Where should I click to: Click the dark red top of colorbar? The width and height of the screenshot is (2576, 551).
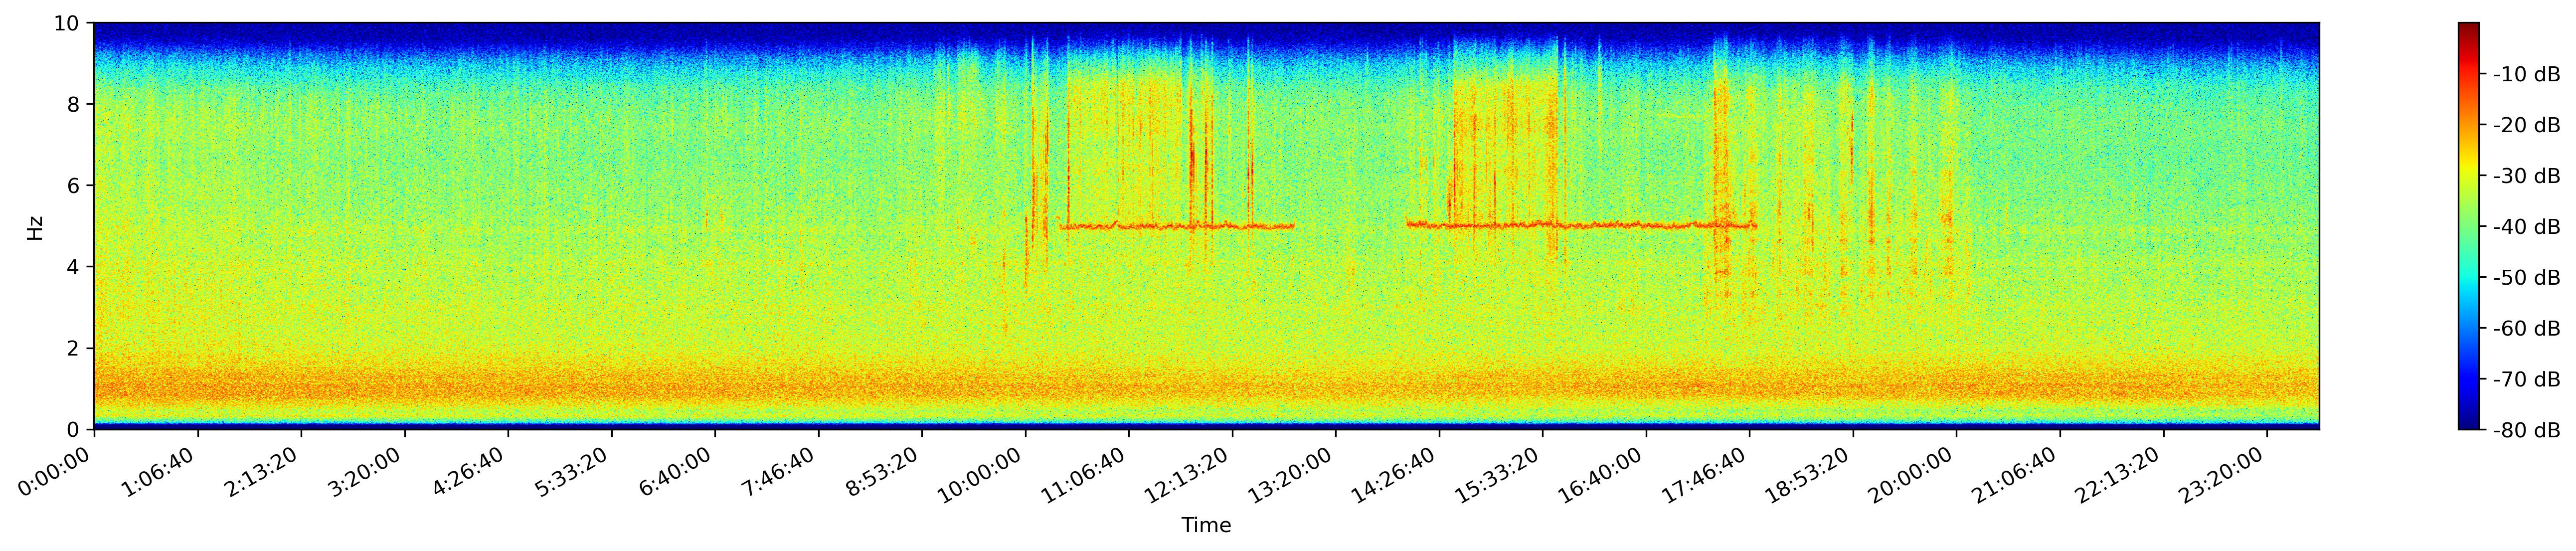click(2468, 28)
